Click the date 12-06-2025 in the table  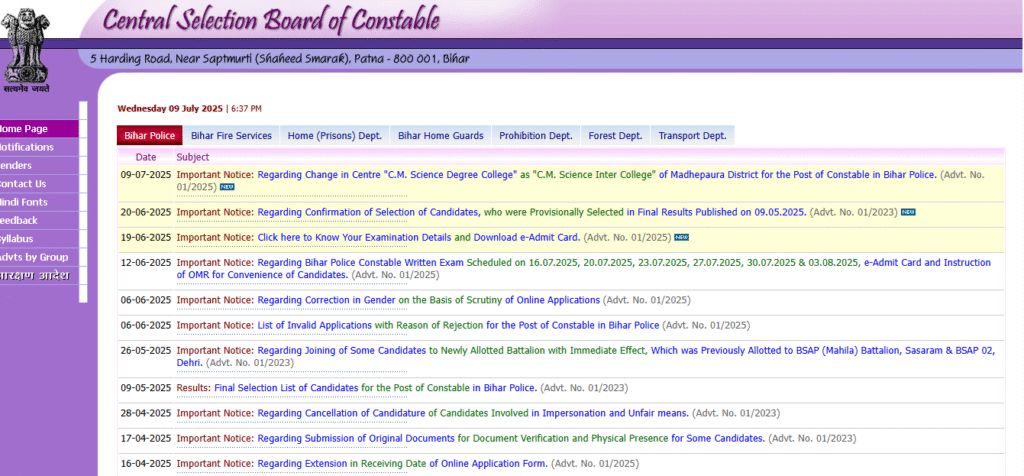click(146, 262)
